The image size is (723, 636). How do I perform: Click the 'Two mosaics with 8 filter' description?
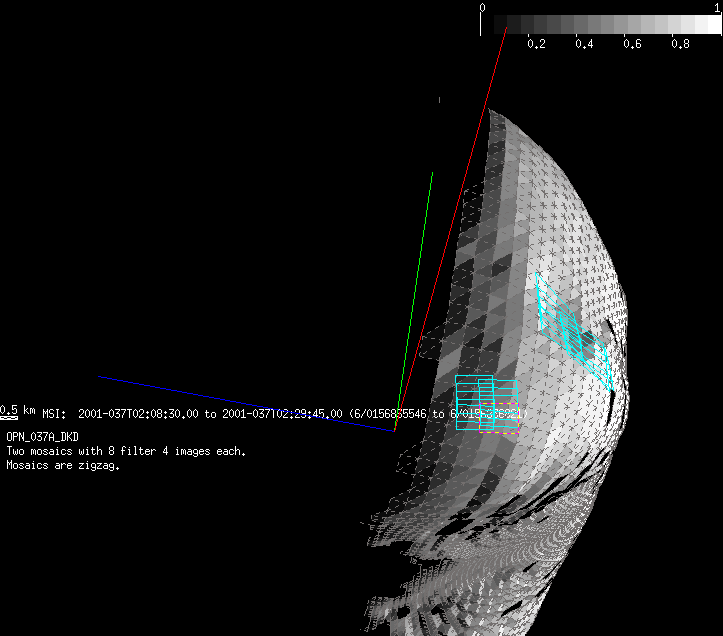tap(125, 452)
